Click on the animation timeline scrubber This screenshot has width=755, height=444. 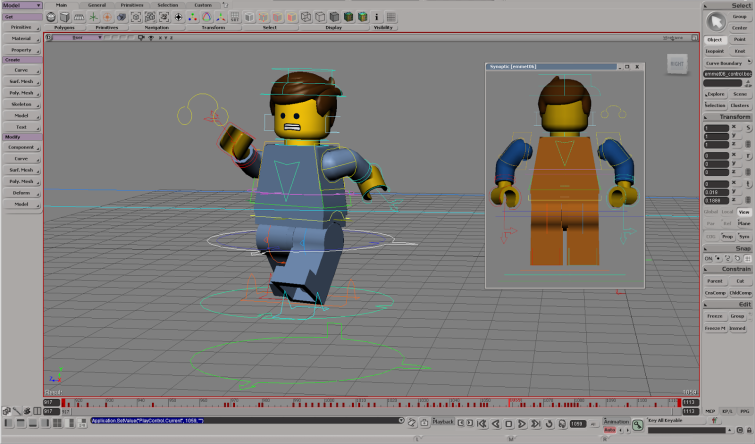370,403
